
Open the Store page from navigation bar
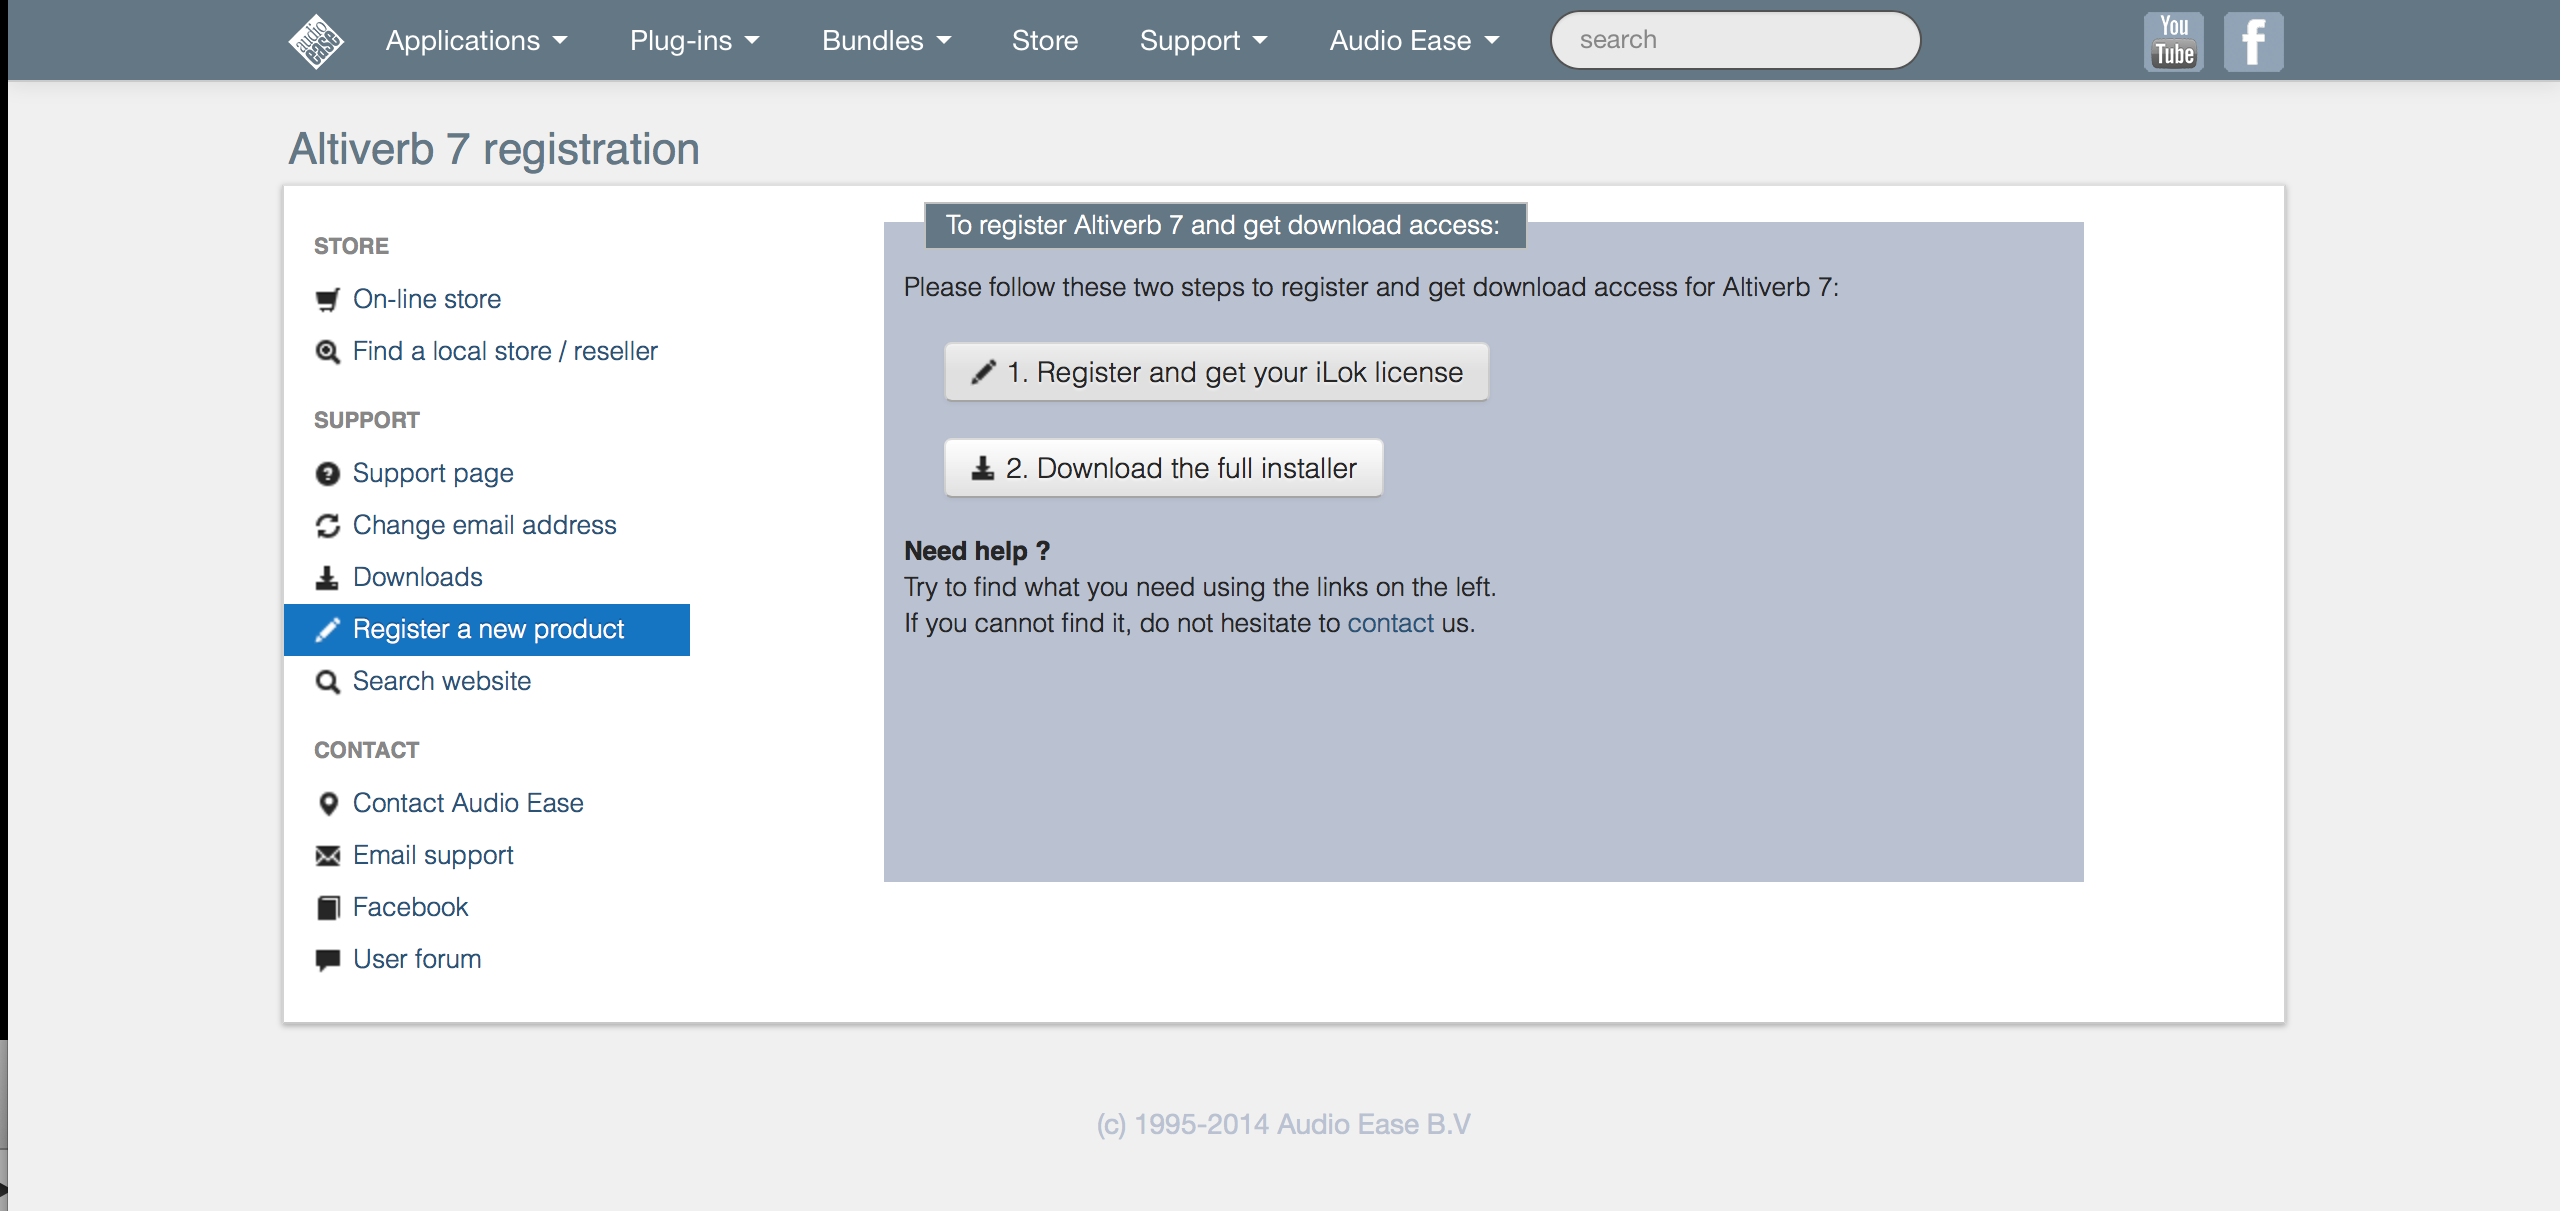[1045, 41]
